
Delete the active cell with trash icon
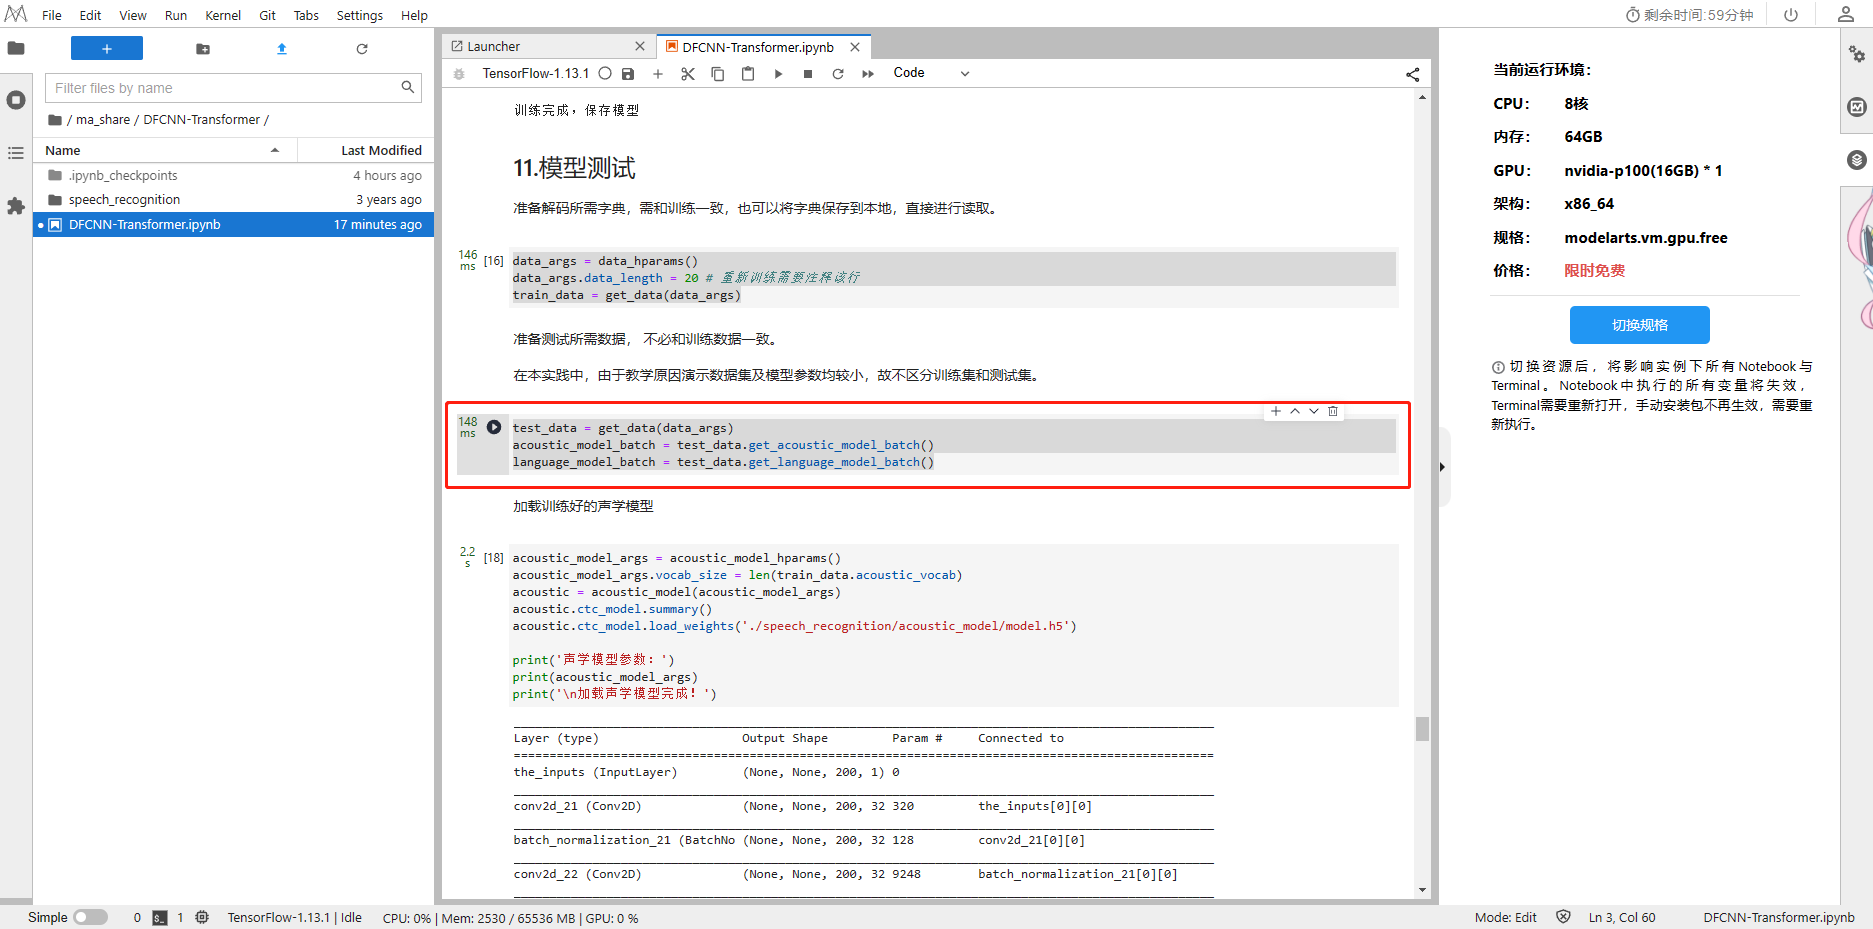pyautogui.click(x=1333, y=411)
